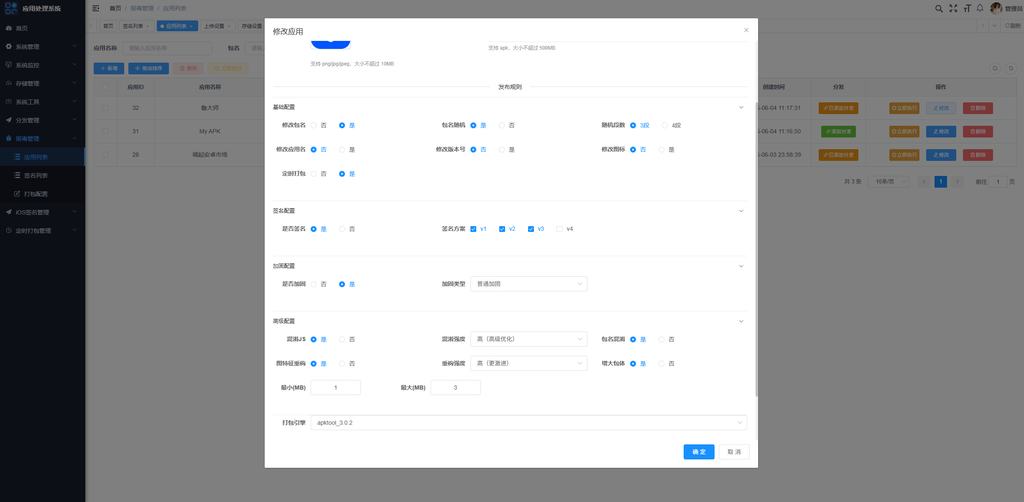Open the 打包引擎 apktool dropdown
The width and height of the screenshot is (1024, 502).
[528, 423]
